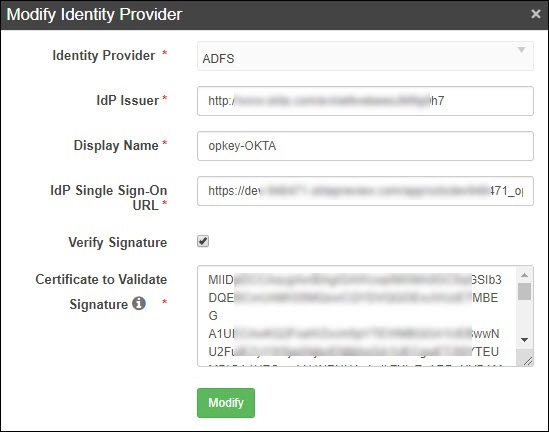Focus the IdP Issuer input field
This screenshot has width=549, height=432.
tap(365, 101)
